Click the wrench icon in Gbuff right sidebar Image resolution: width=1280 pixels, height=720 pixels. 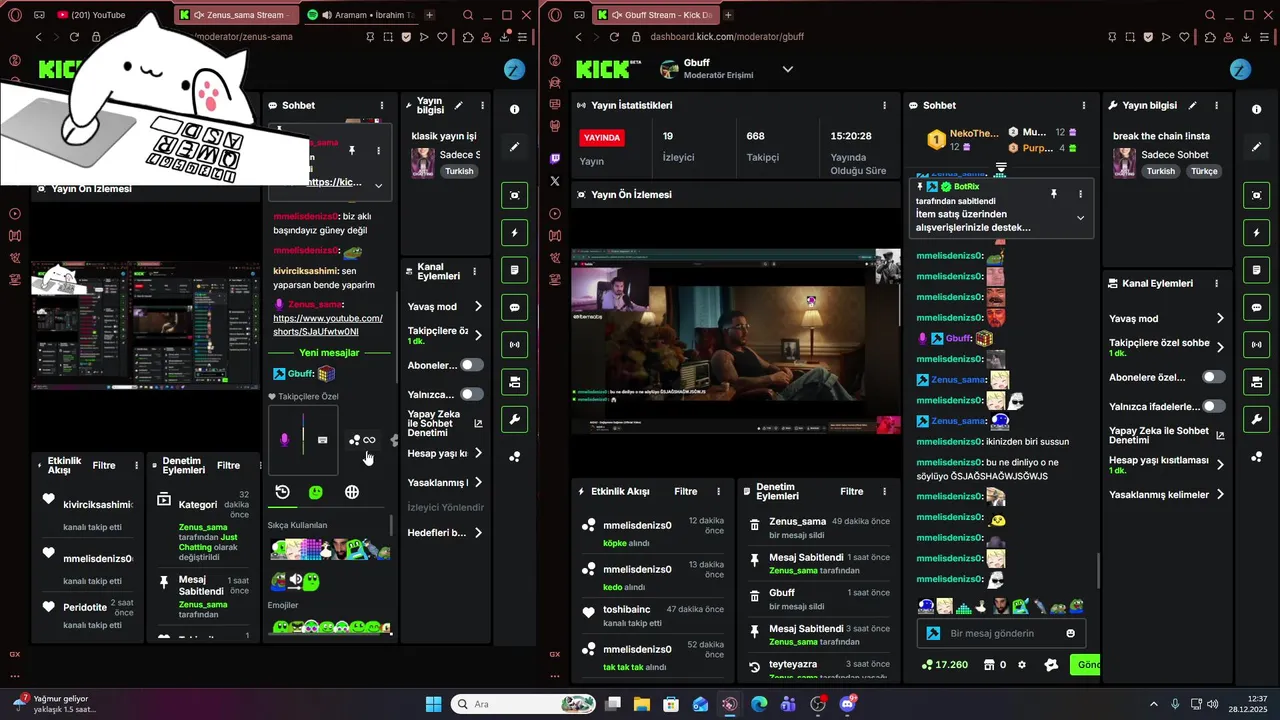1256,419
